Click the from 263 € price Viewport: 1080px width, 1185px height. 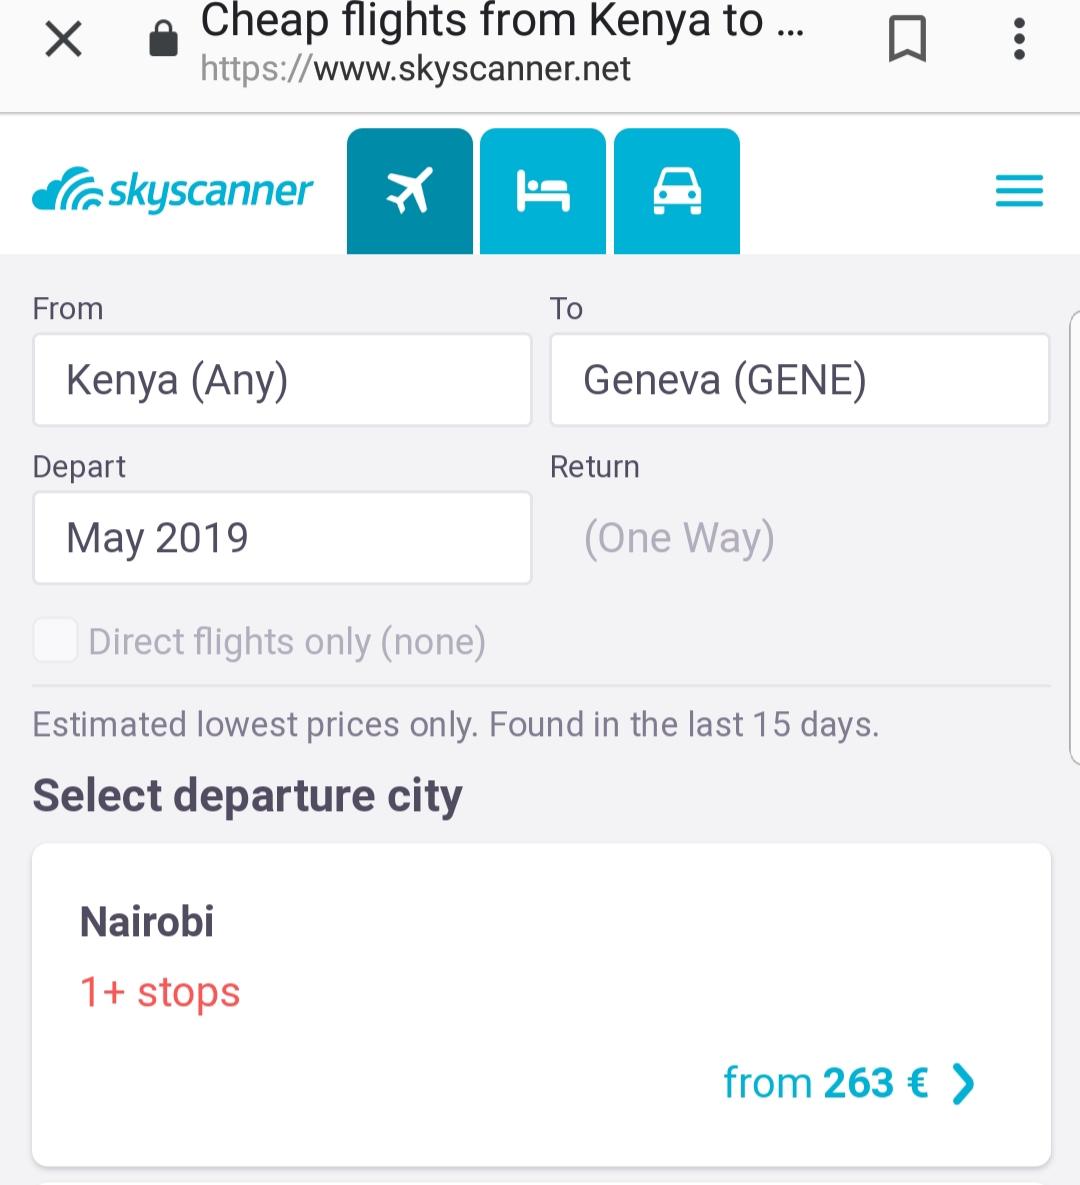coord(825,1083)
